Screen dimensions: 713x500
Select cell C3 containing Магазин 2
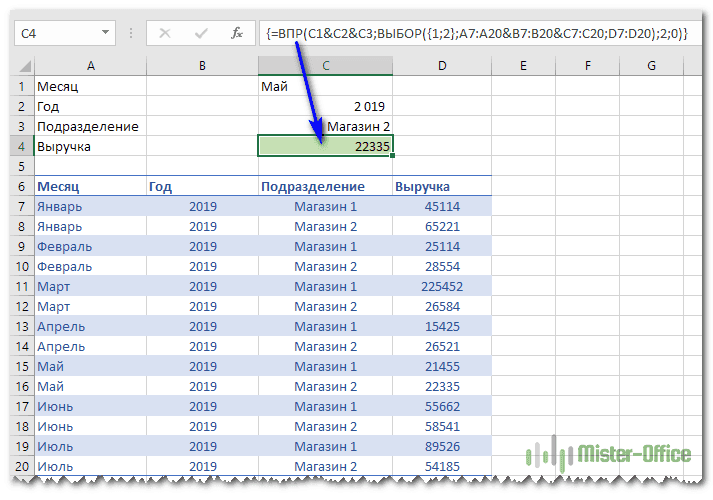(324, 127)
